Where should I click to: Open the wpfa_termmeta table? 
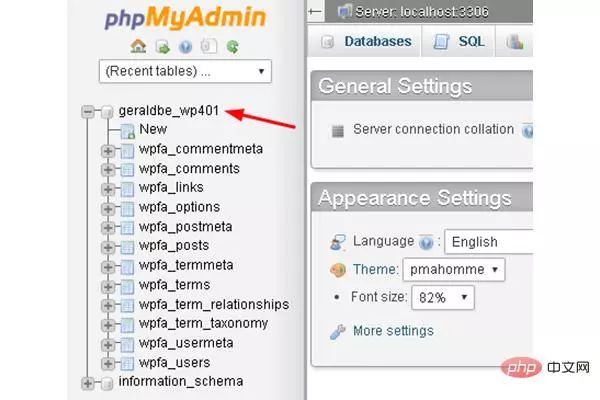point(186,265)
